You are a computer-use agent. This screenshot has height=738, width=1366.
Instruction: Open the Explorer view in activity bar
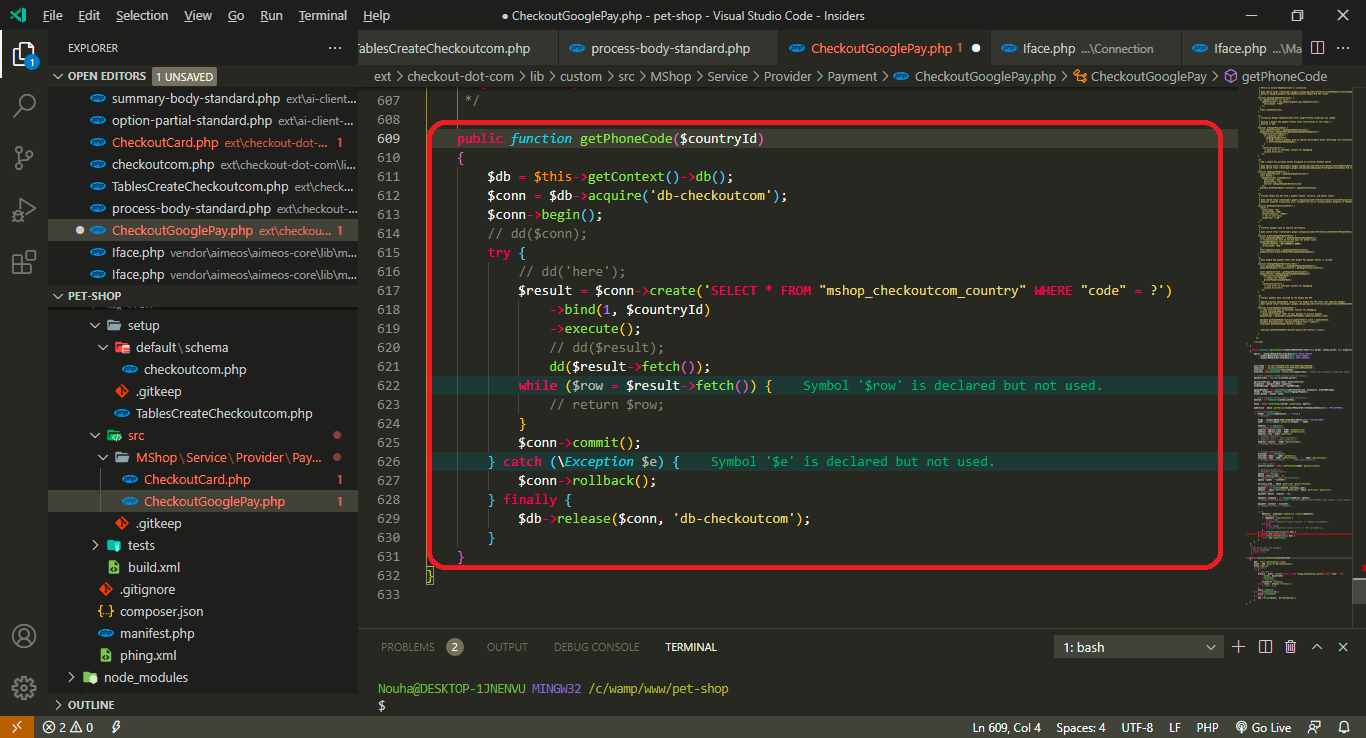[x=24, y=53]
